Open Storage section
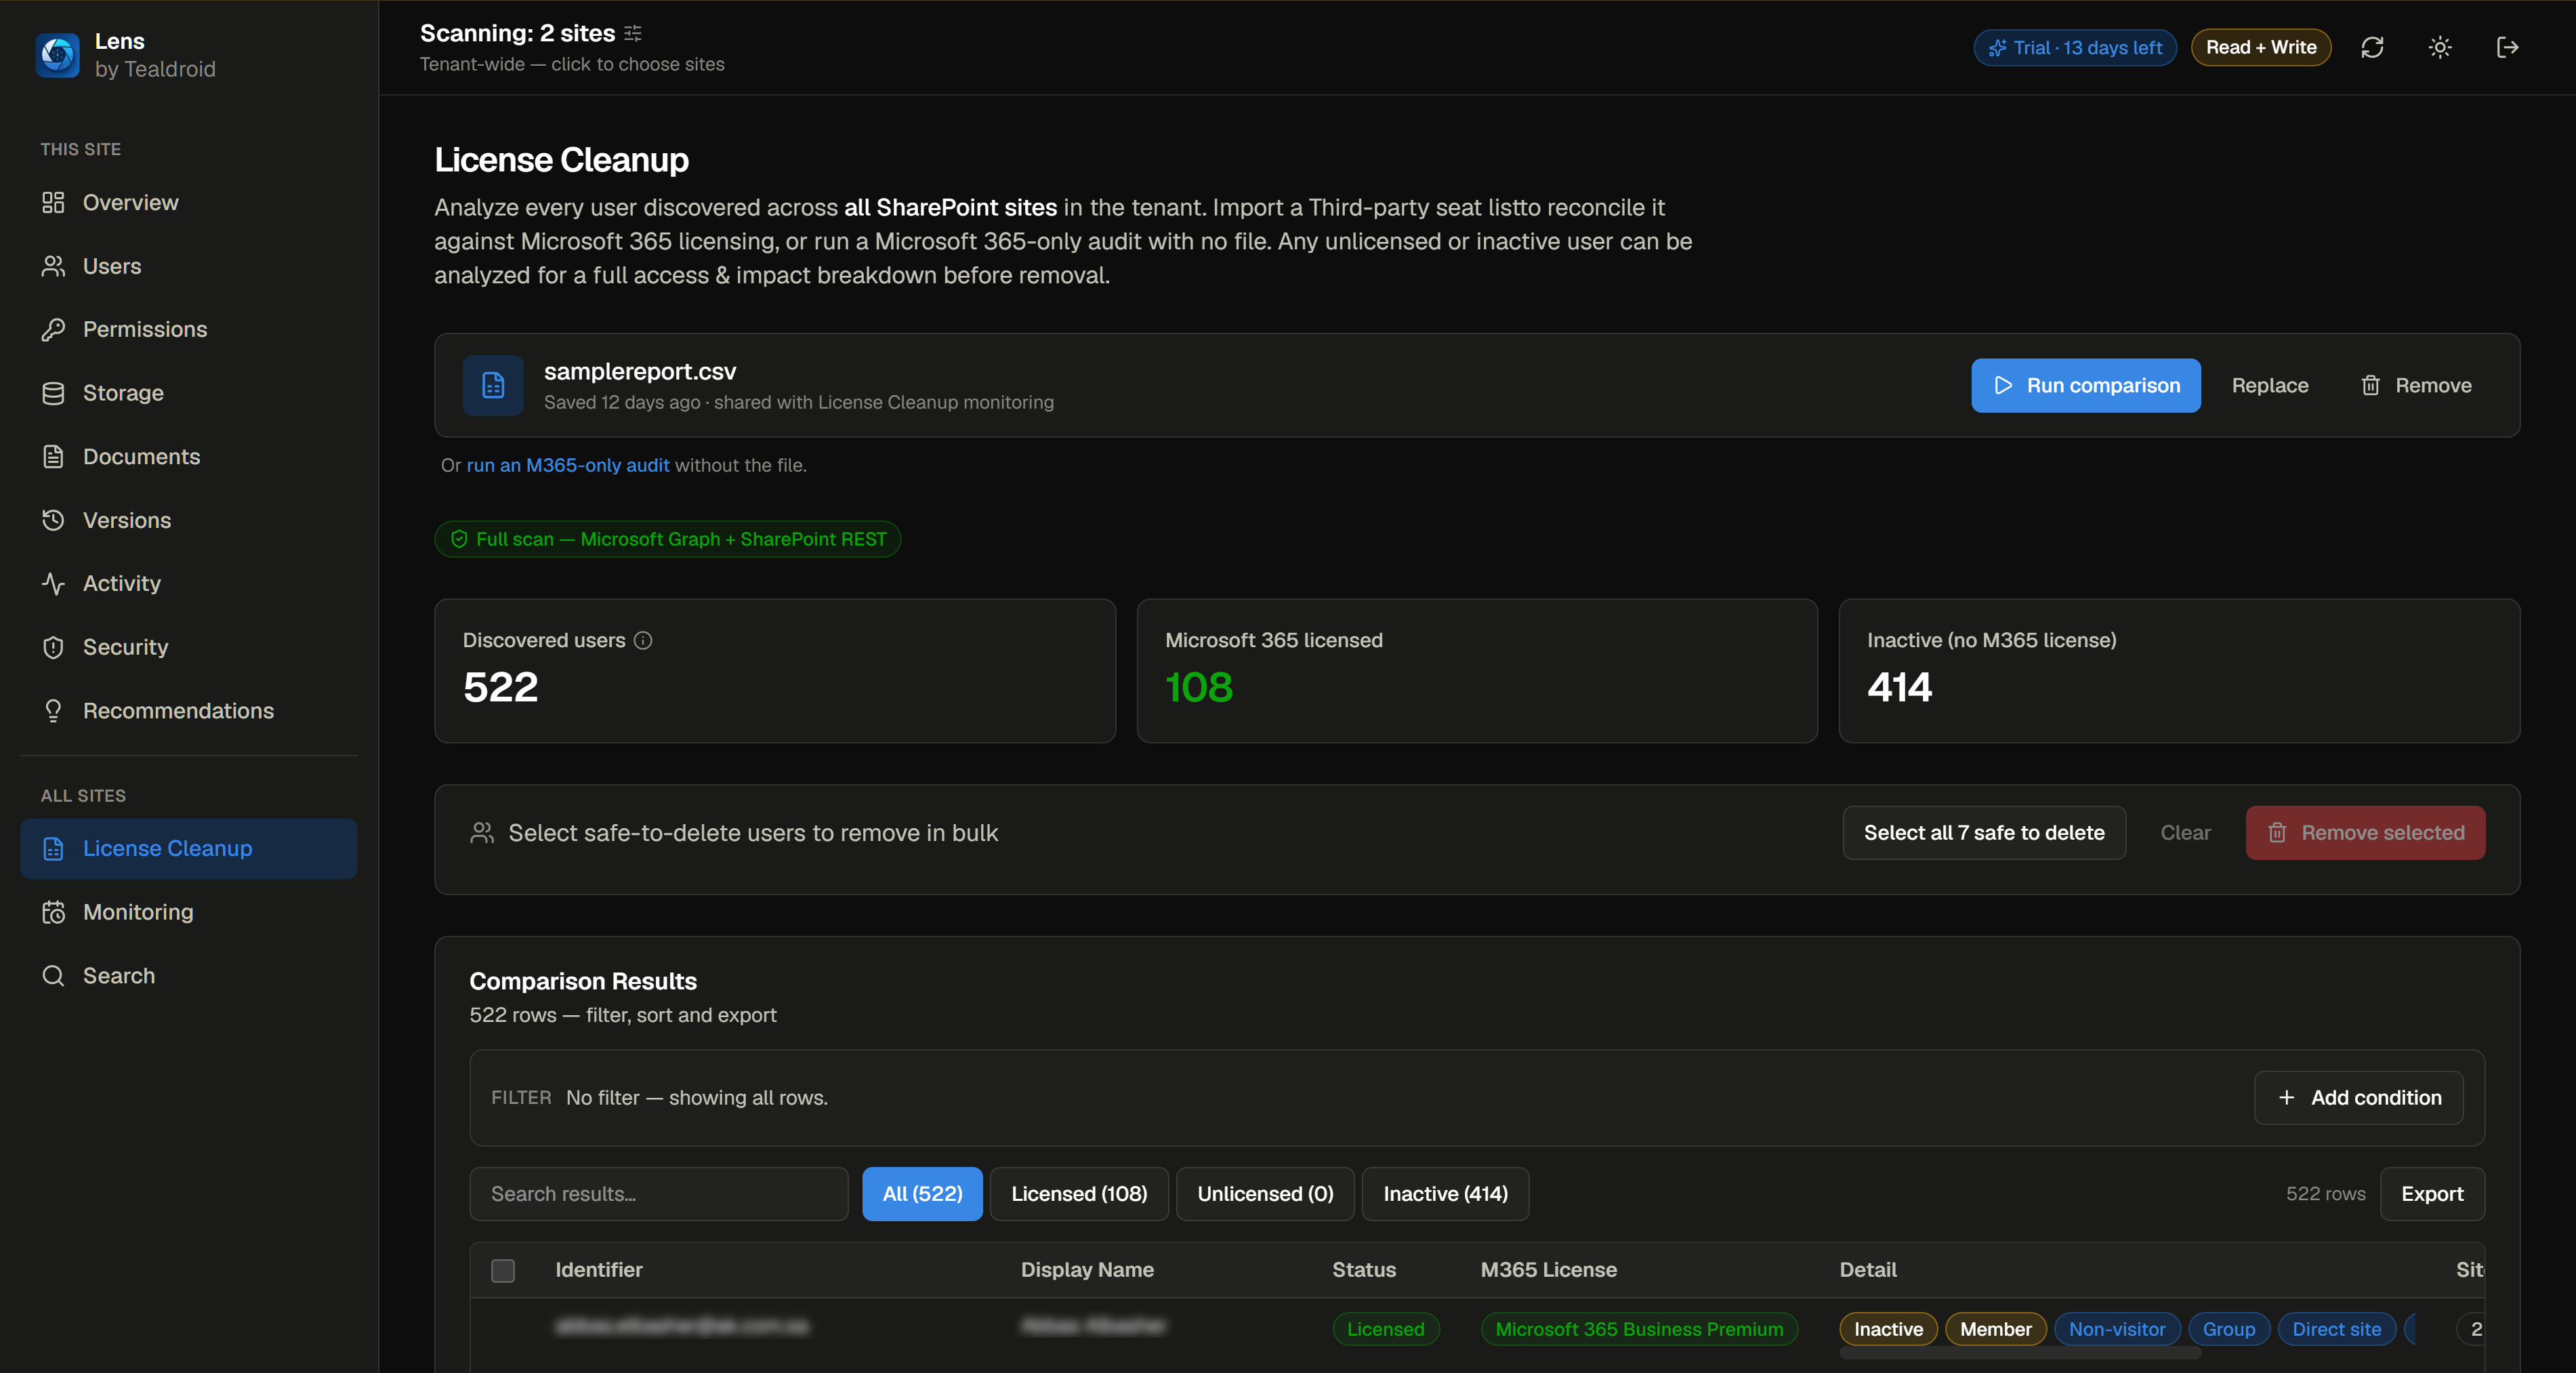Viewport: 2576px width, 1373px height. (x=189, y=393)
